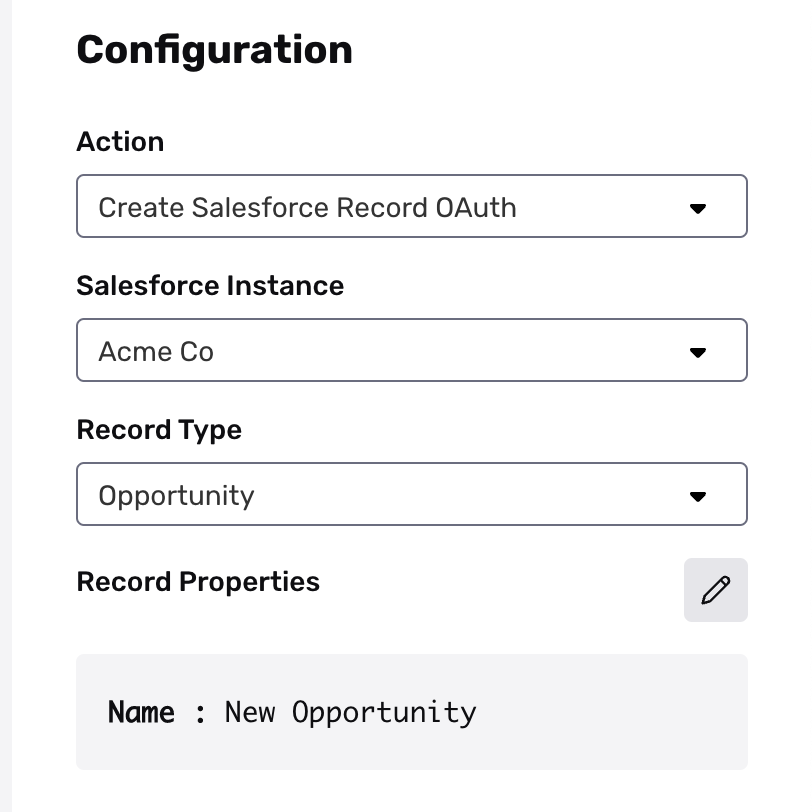Click the "Record Type" field label
Image resolution: width=812 pixels, height=812 pixels.
tap(159, 430)
